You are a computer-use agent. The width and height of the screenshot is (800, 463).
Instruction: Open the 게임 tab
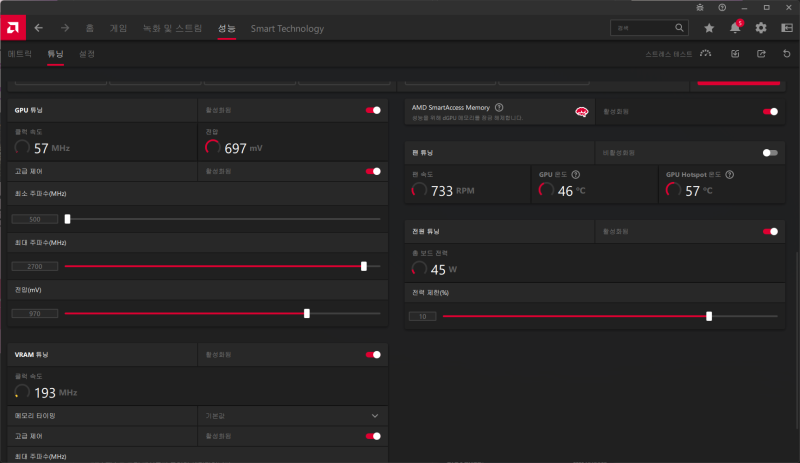click(x=118, y=29)
